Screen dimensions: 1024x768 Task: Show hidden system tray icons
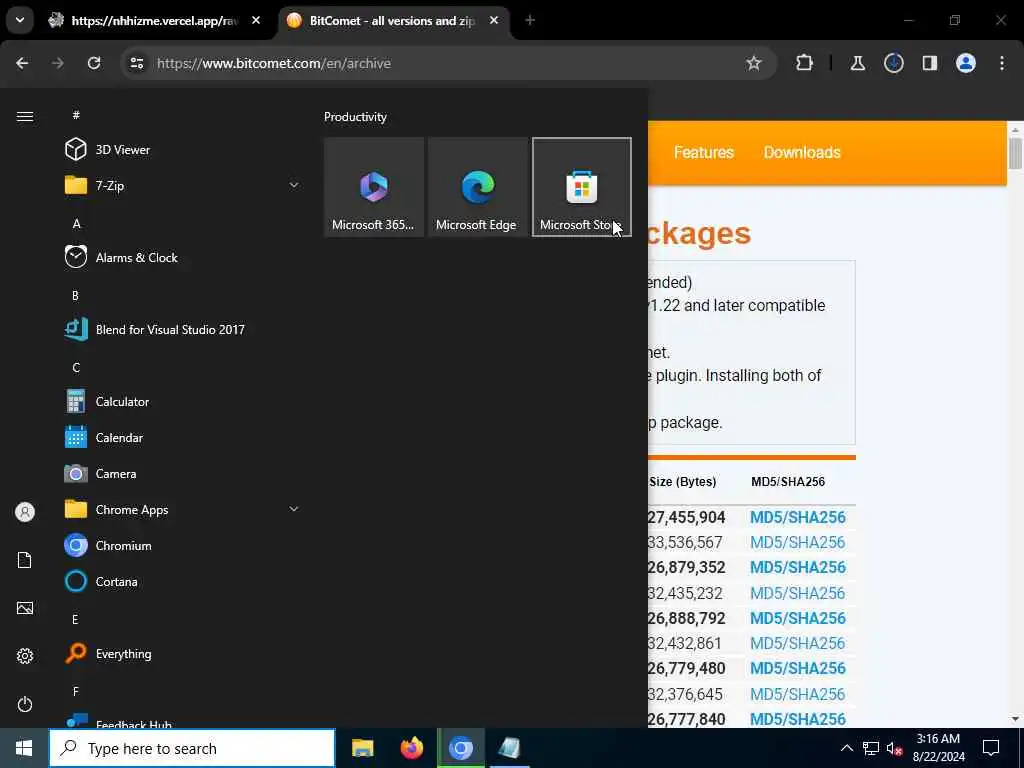click(x=846, y=748)
